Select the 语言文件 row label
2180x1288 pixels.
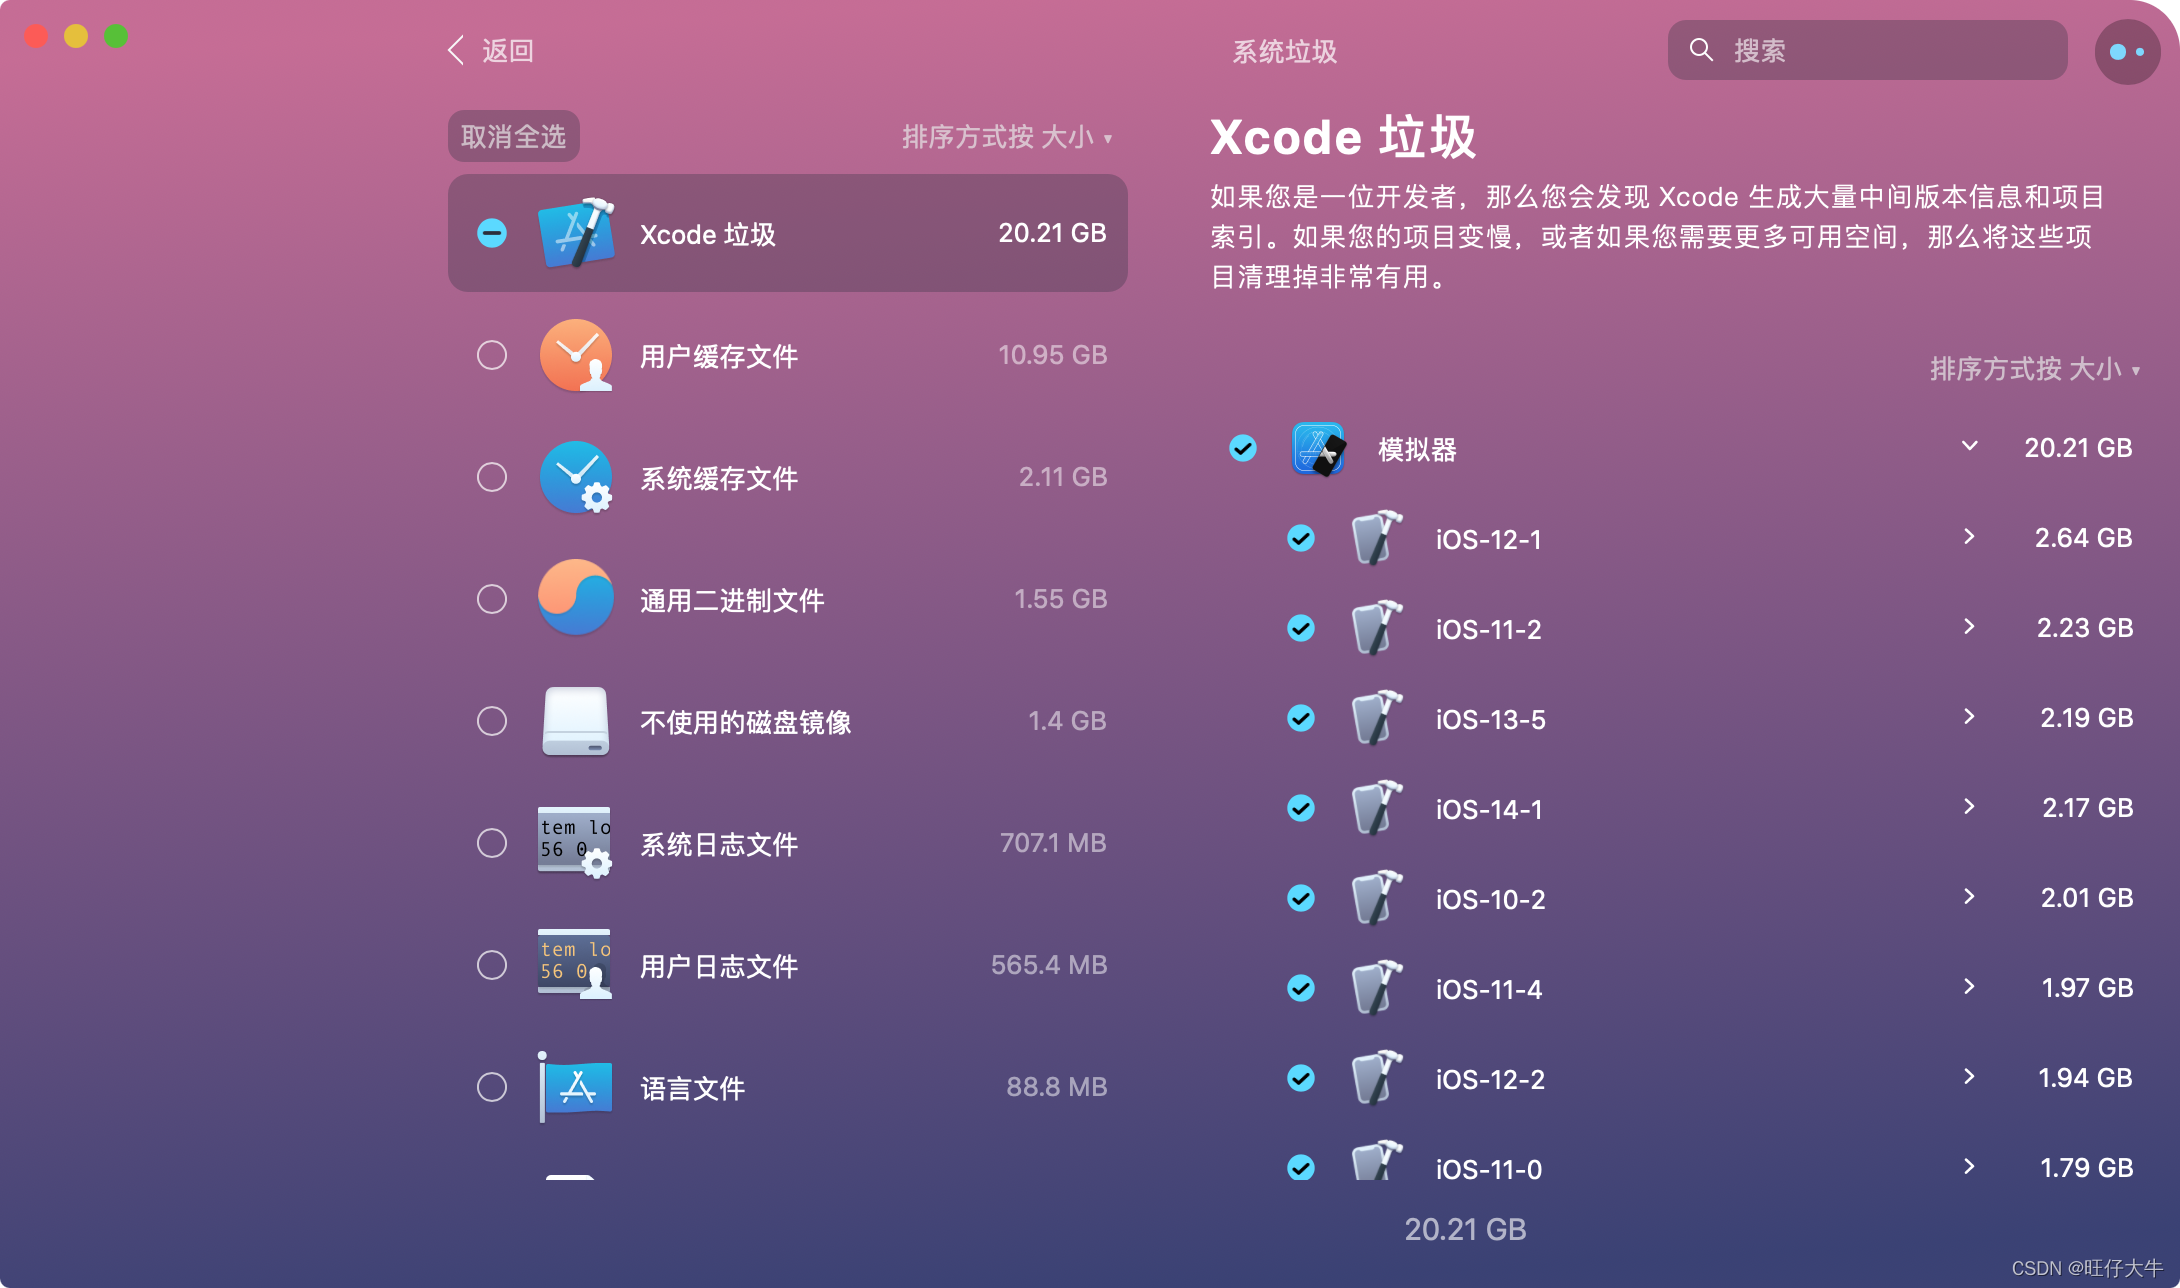tap(692, 1088)
